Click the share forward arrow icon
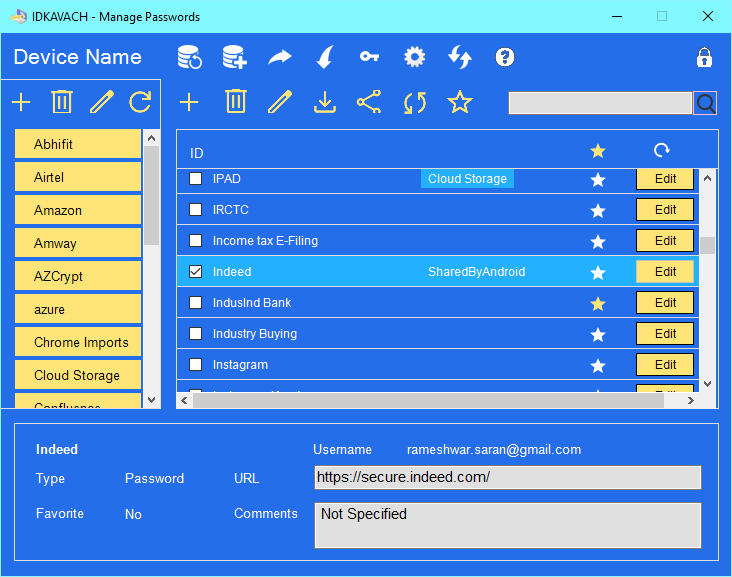732x577 pixels. click(280, 57)
